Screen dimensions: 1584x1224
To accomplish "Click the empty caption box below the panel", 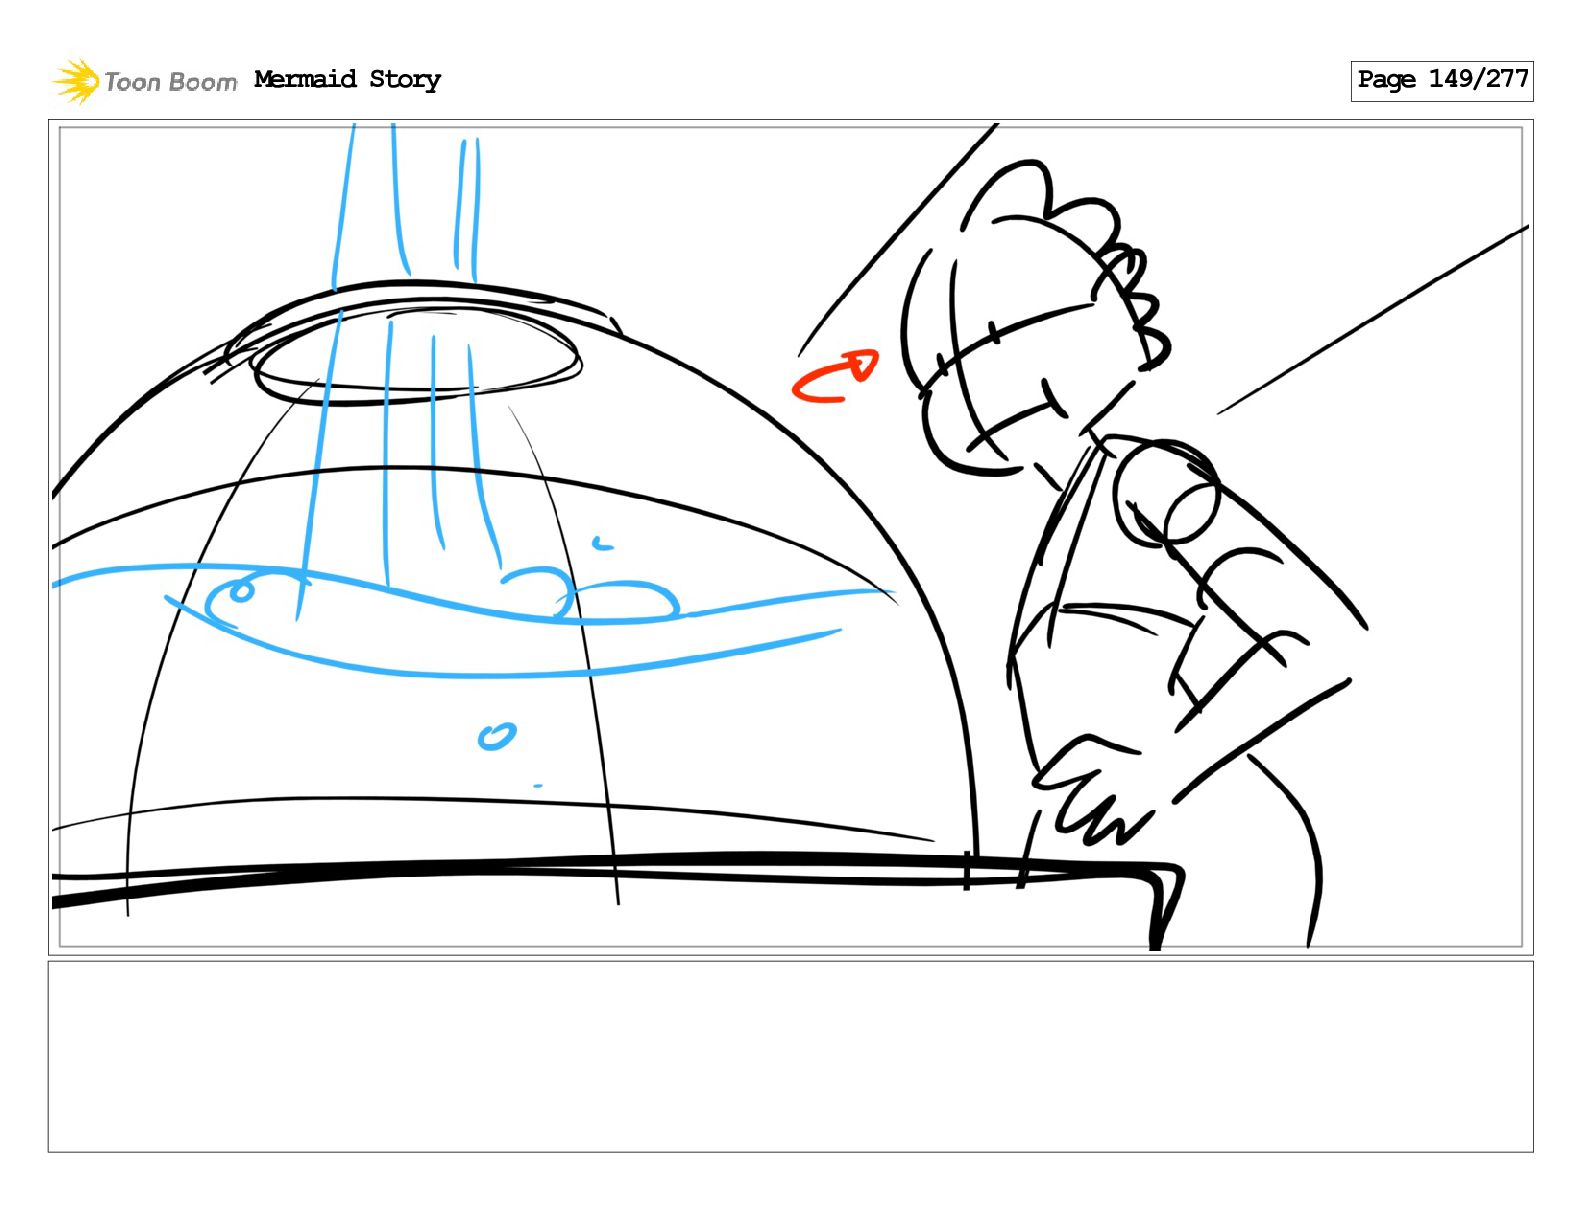I will pos(790,1057).
